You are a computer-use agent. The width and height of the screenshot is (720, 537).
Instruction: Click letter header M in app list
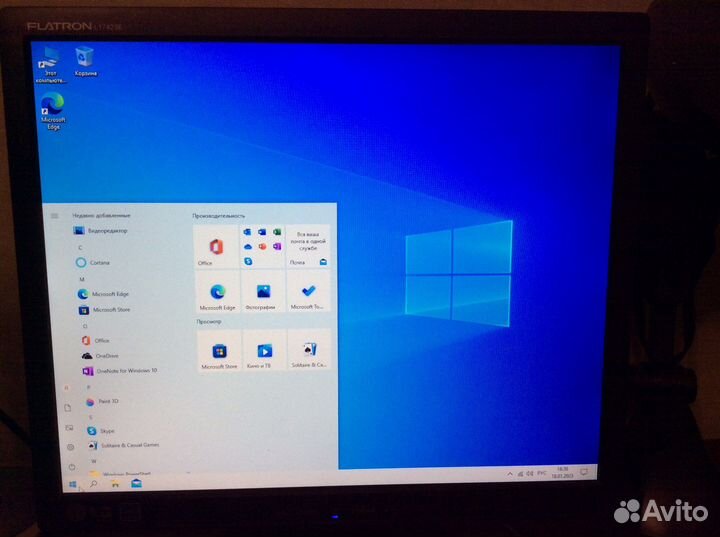coord(82,279)
